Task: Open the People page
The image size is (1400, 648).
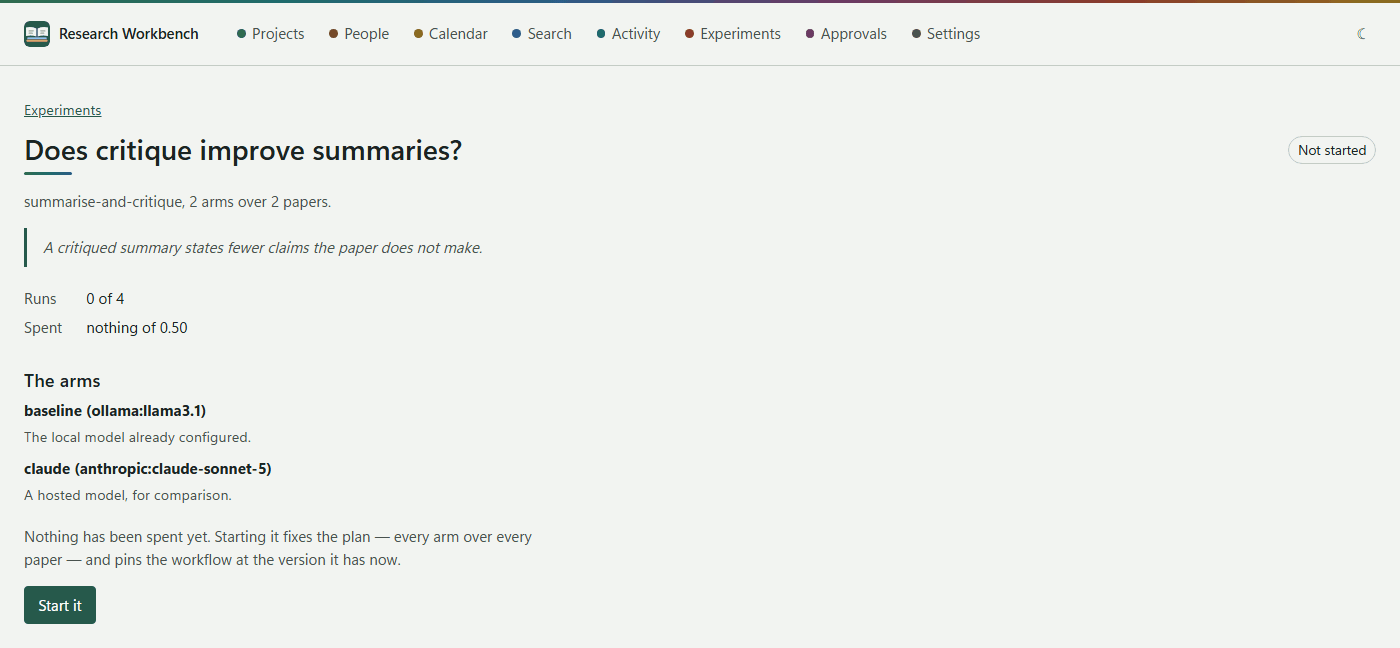Action: [x=359, y=34]
